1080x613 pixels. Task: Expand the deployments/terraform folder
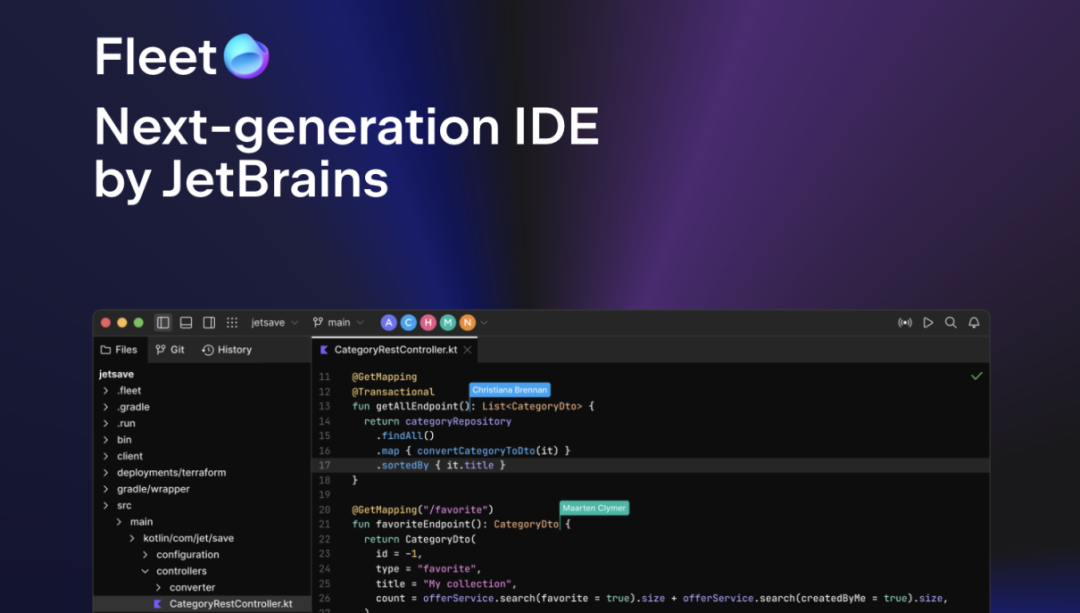coord(106,472)
